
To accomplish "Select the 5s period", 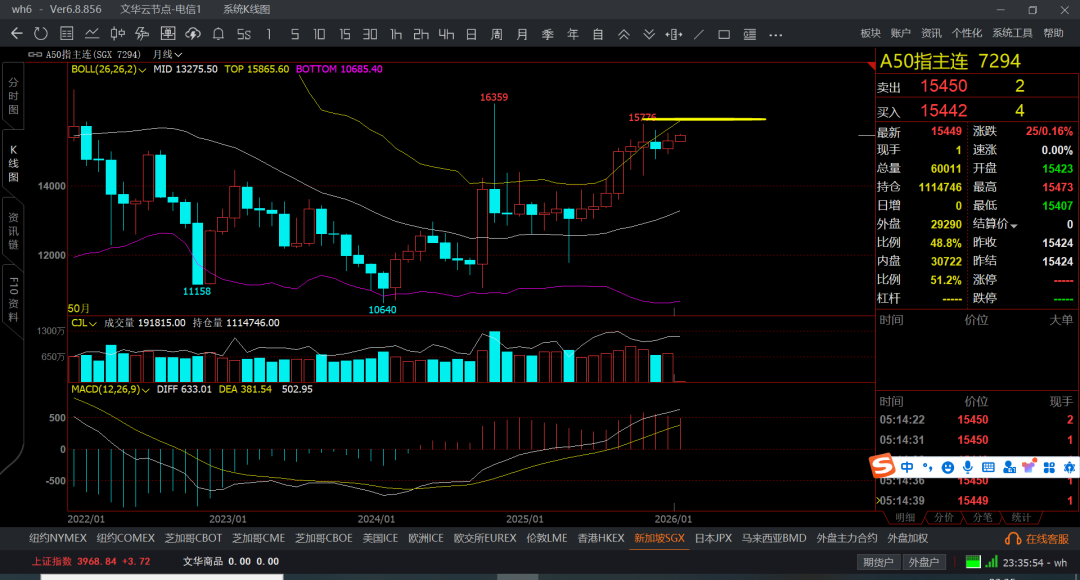I will [244, 34].
